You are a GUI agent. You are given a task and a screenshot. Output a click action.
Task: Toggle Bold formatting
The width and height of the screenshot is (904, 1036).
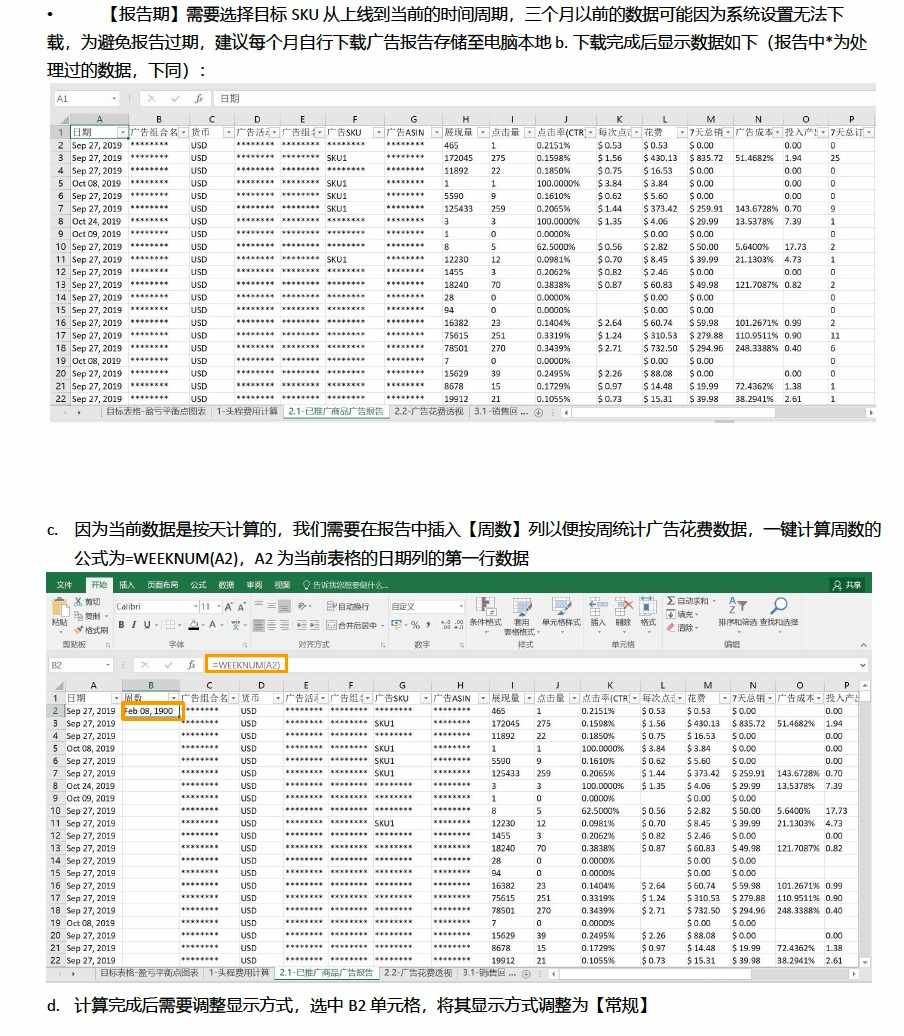[122, 624]
